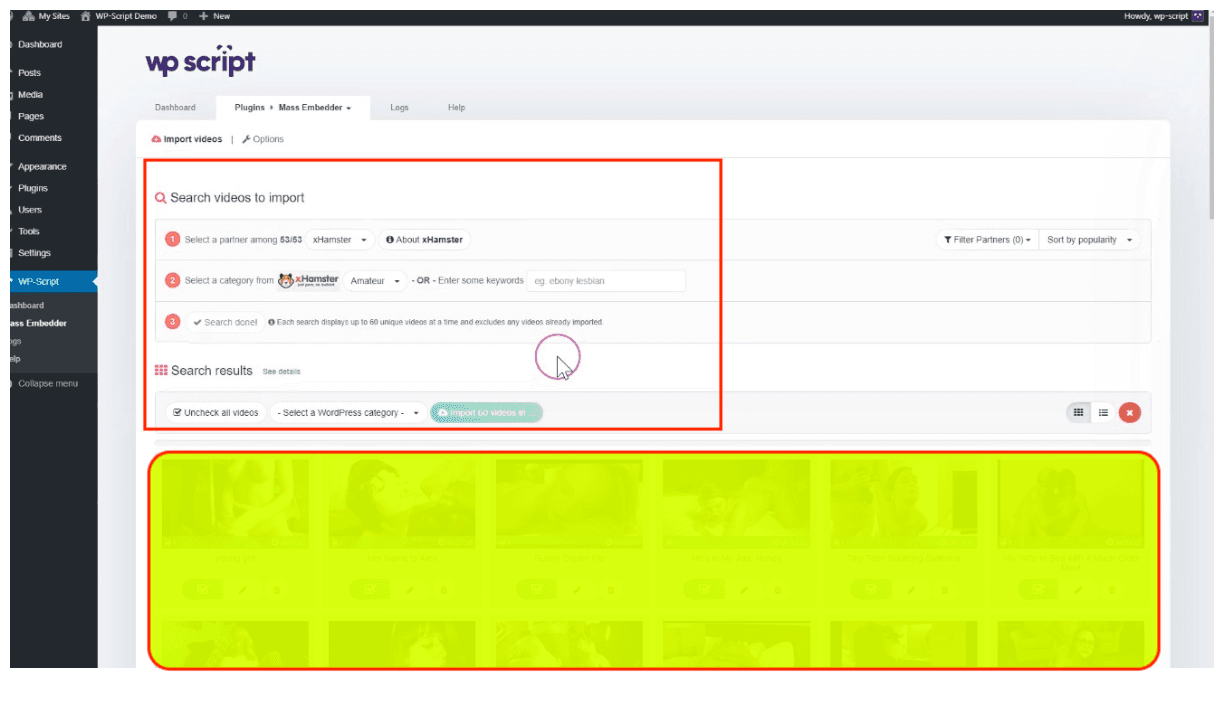Open Plugins Mass Embedder tab dropdown

coord(293,108)
